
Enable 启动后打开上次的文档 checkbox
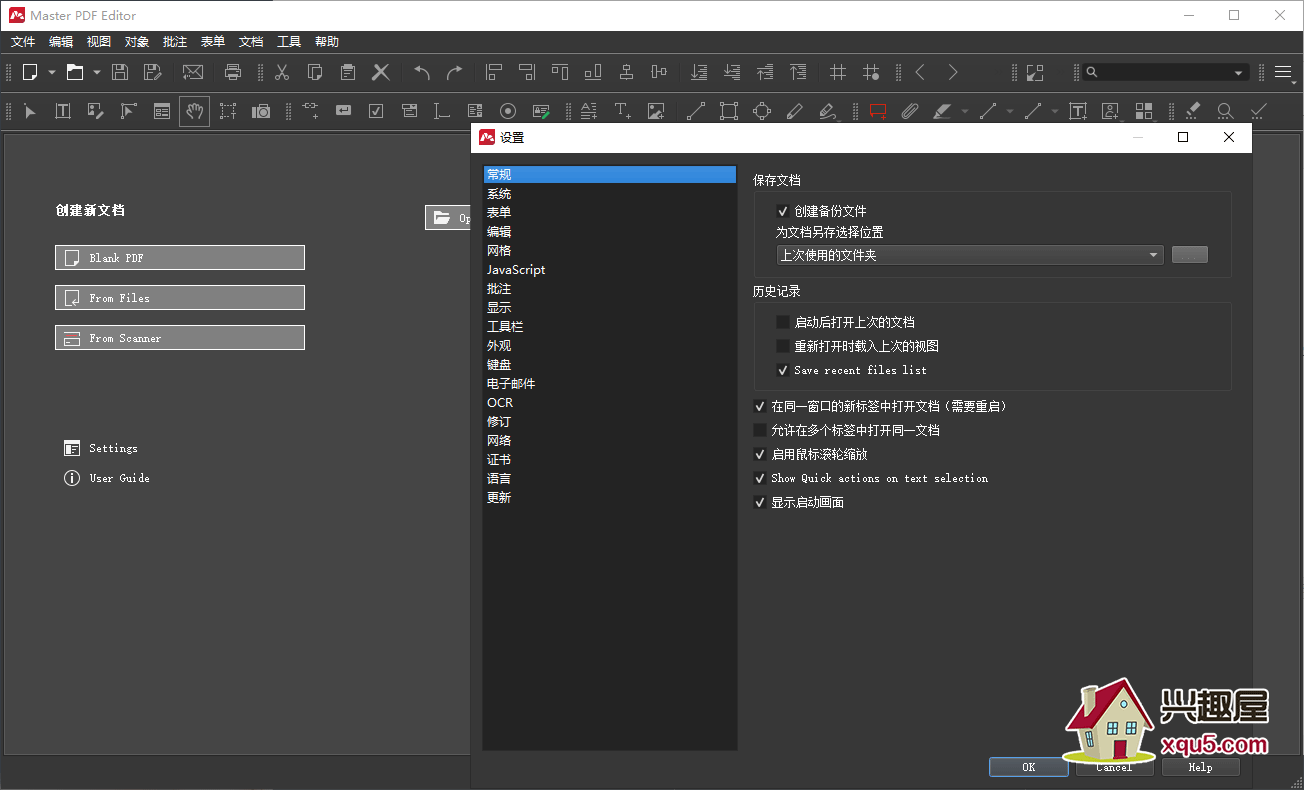pos(783,322)
